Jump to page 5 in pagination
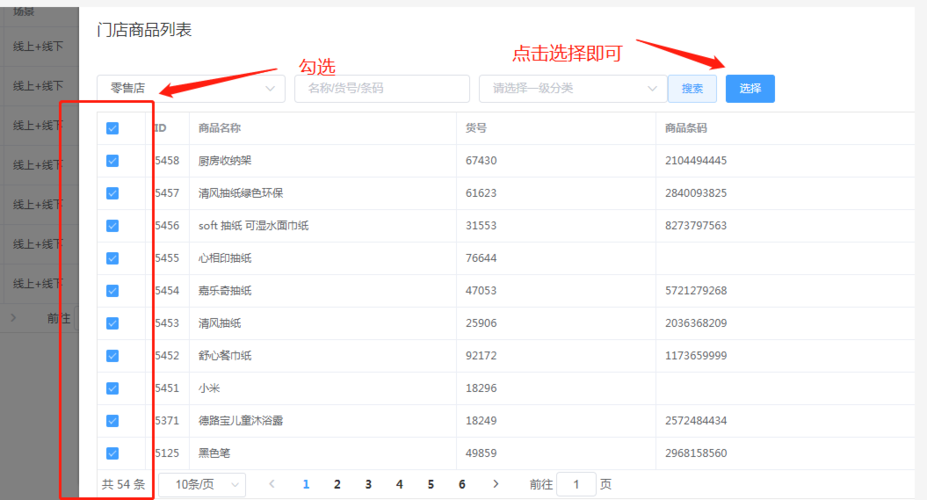 [x=431, y=485]
